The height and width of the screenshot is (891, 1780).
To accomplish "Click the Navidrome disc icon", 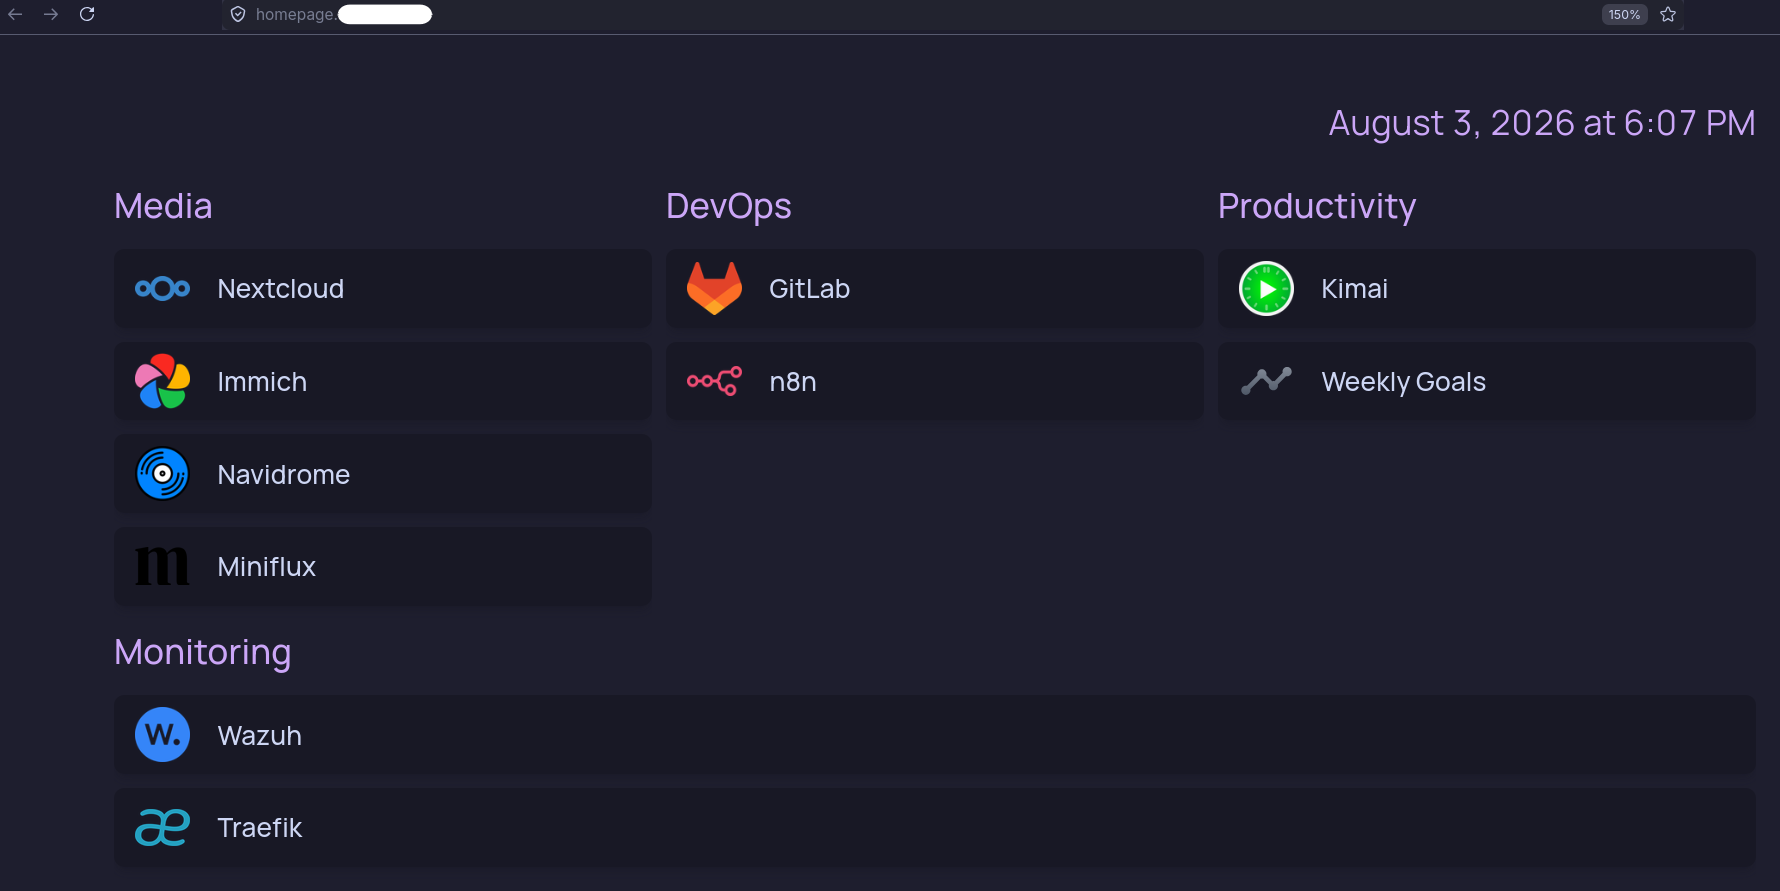I will pos(162,474).
